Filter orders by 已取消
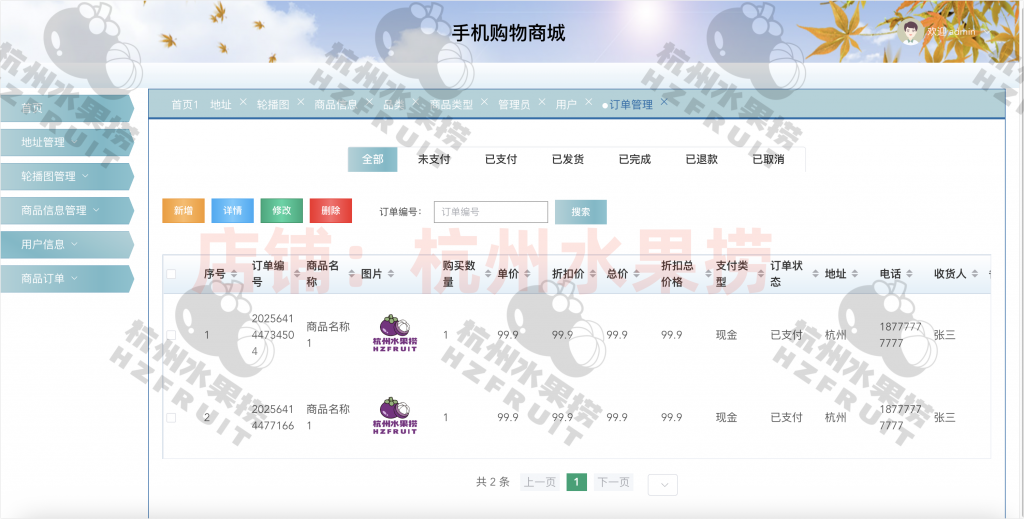Viewport: 1024px width, 519px height. point(768,159)
